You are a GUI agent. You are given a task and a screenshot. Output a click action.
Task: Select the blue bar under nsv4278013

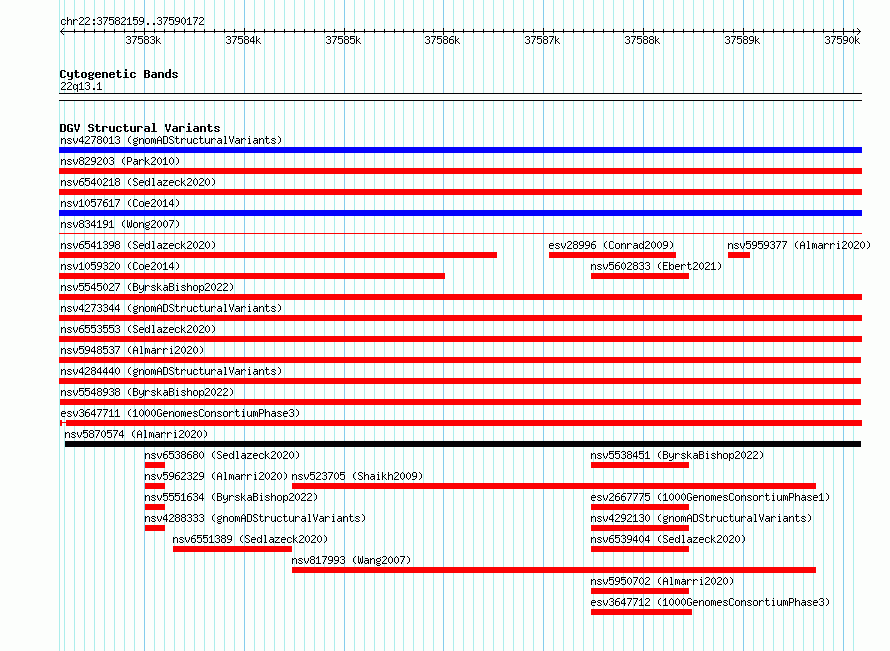(x=460, y=150)
